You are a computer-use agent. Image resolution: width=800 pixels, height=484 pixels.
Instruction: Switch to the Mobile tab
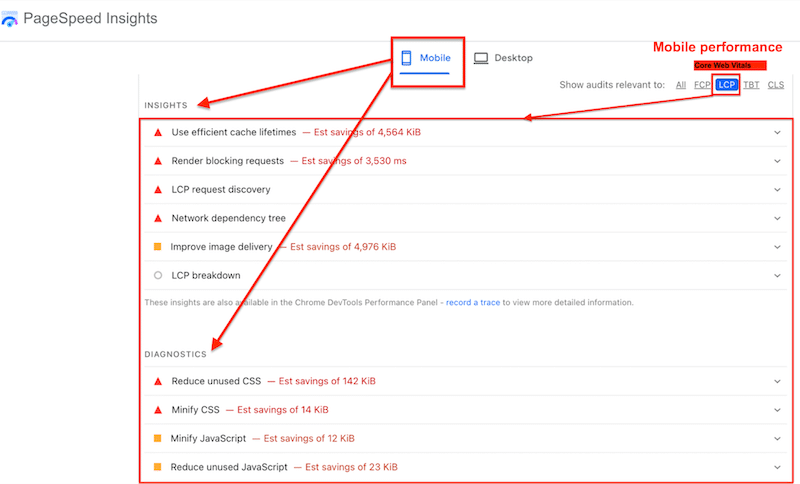point(426,58)
